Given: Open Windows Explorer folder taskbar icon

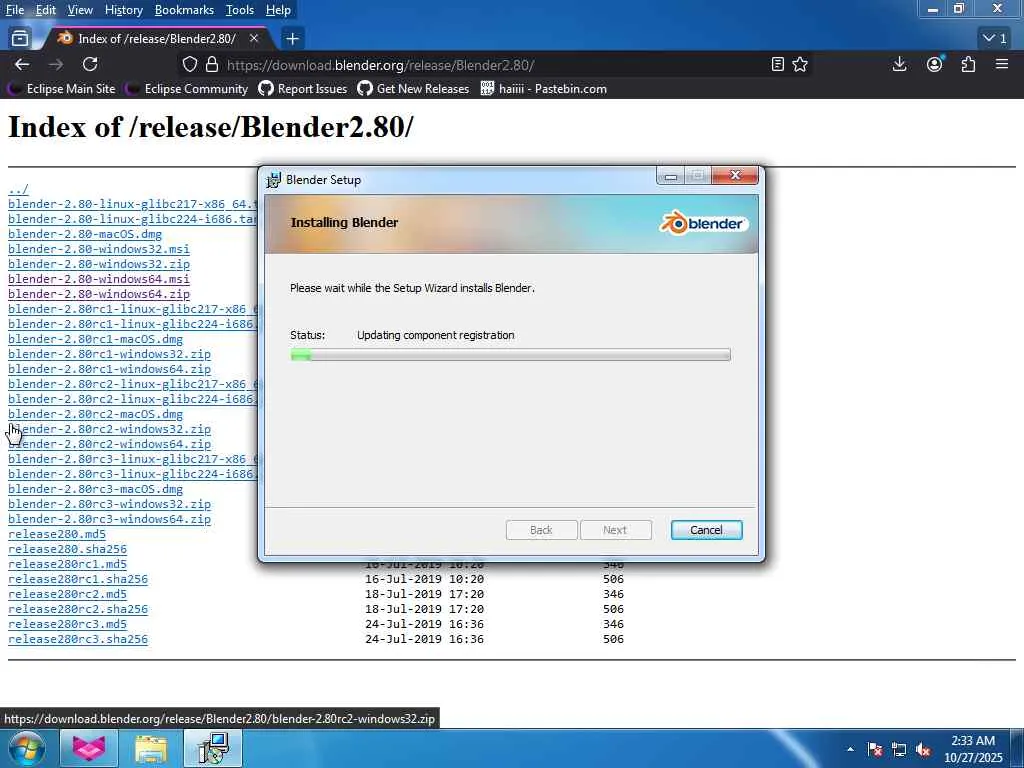Looking at the screenshot, I should coord(151,748).
